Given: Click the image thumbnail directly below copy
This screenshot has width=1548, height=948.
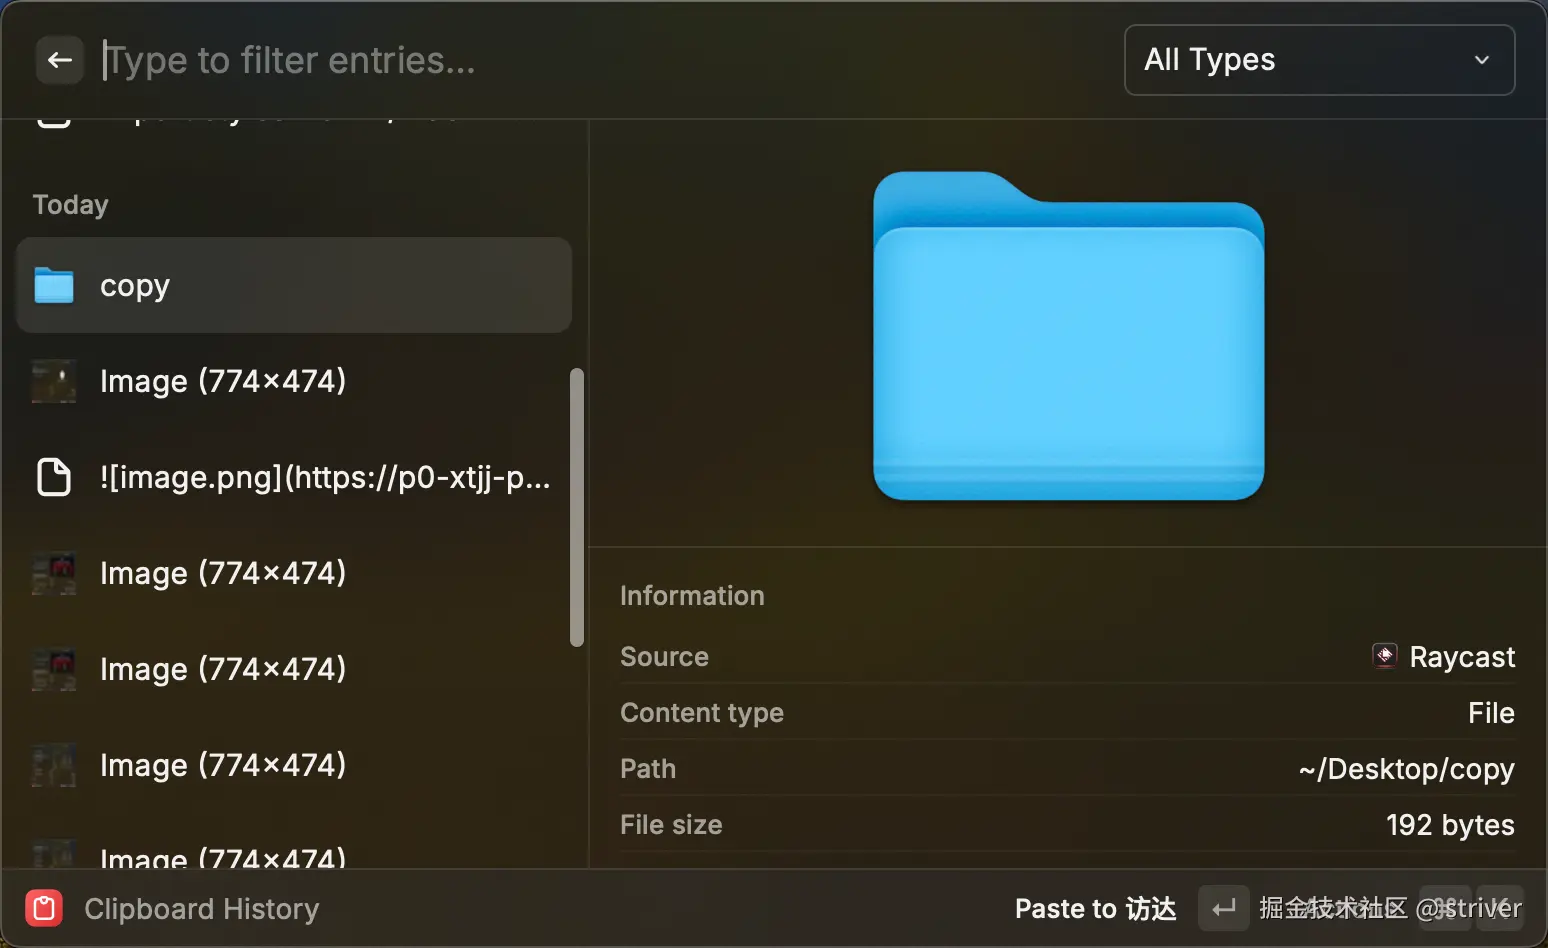Looking at the screenshot, I should coord(54,381).
